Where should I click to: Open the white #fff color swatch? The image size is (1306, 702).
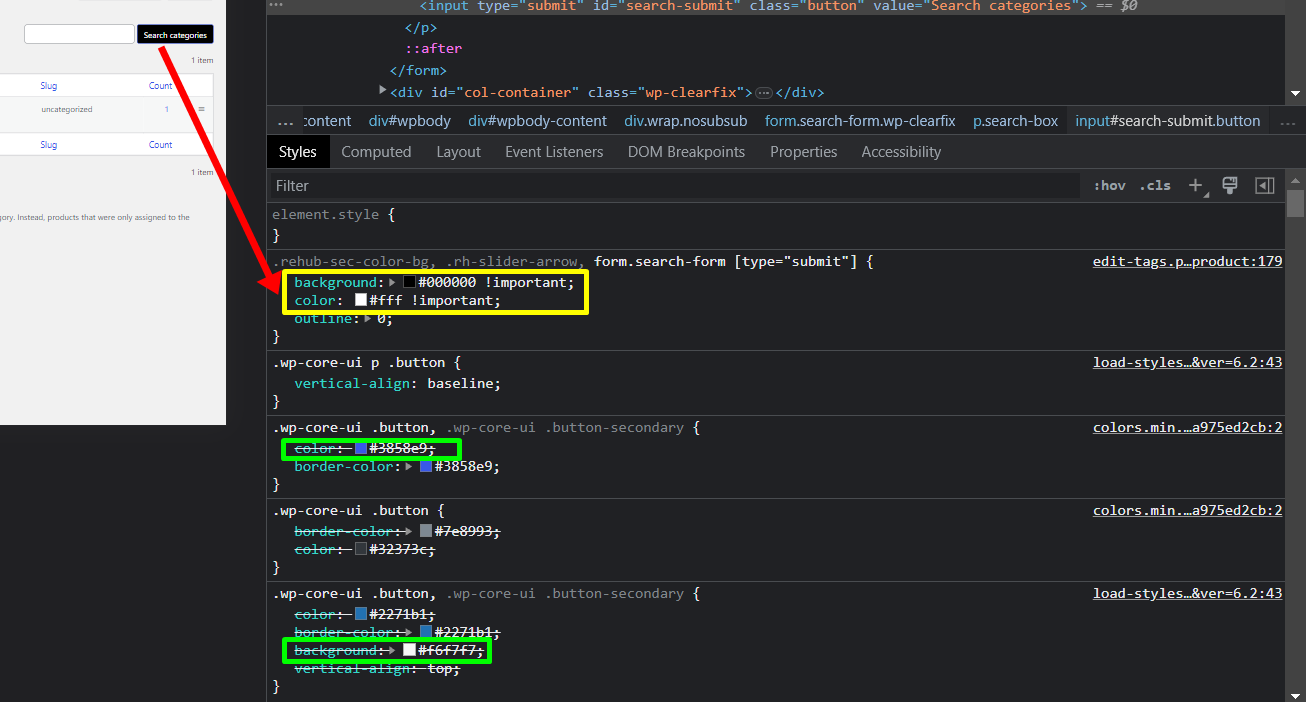[x=361, y=301]
